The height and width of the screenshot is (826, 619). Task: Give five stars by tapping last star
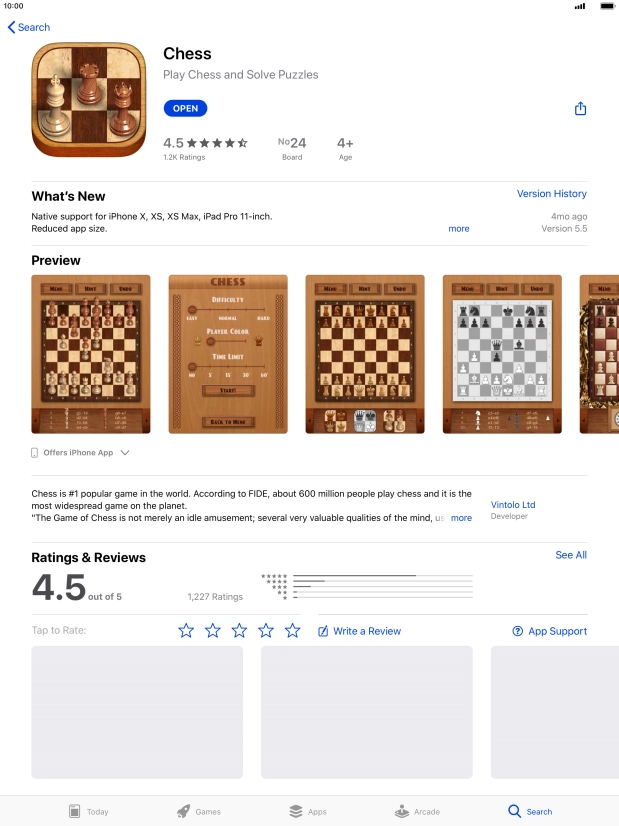(292, 631)
